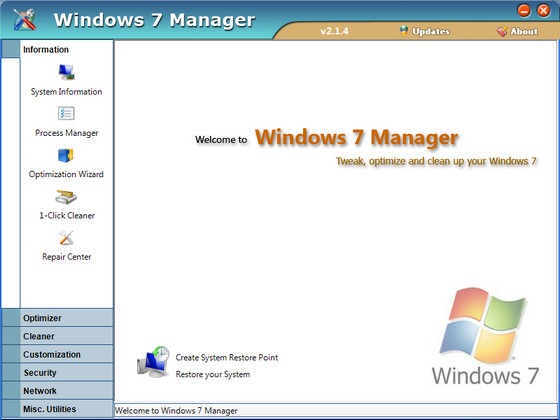Click the About tag icon
The image size is (560, 420).
502,31
